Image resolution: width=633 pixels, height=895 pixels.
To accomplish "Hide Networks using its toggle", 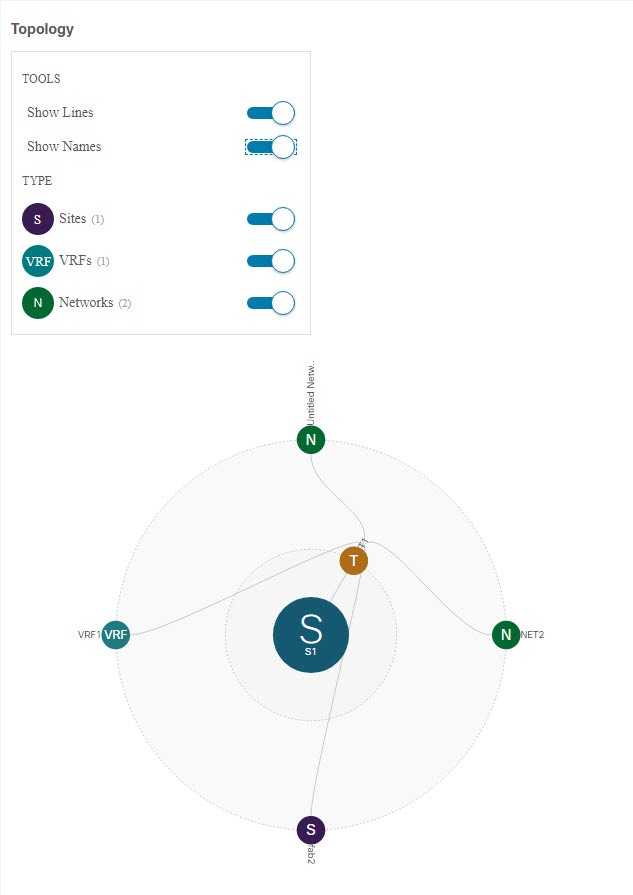I will click(271, 303).
